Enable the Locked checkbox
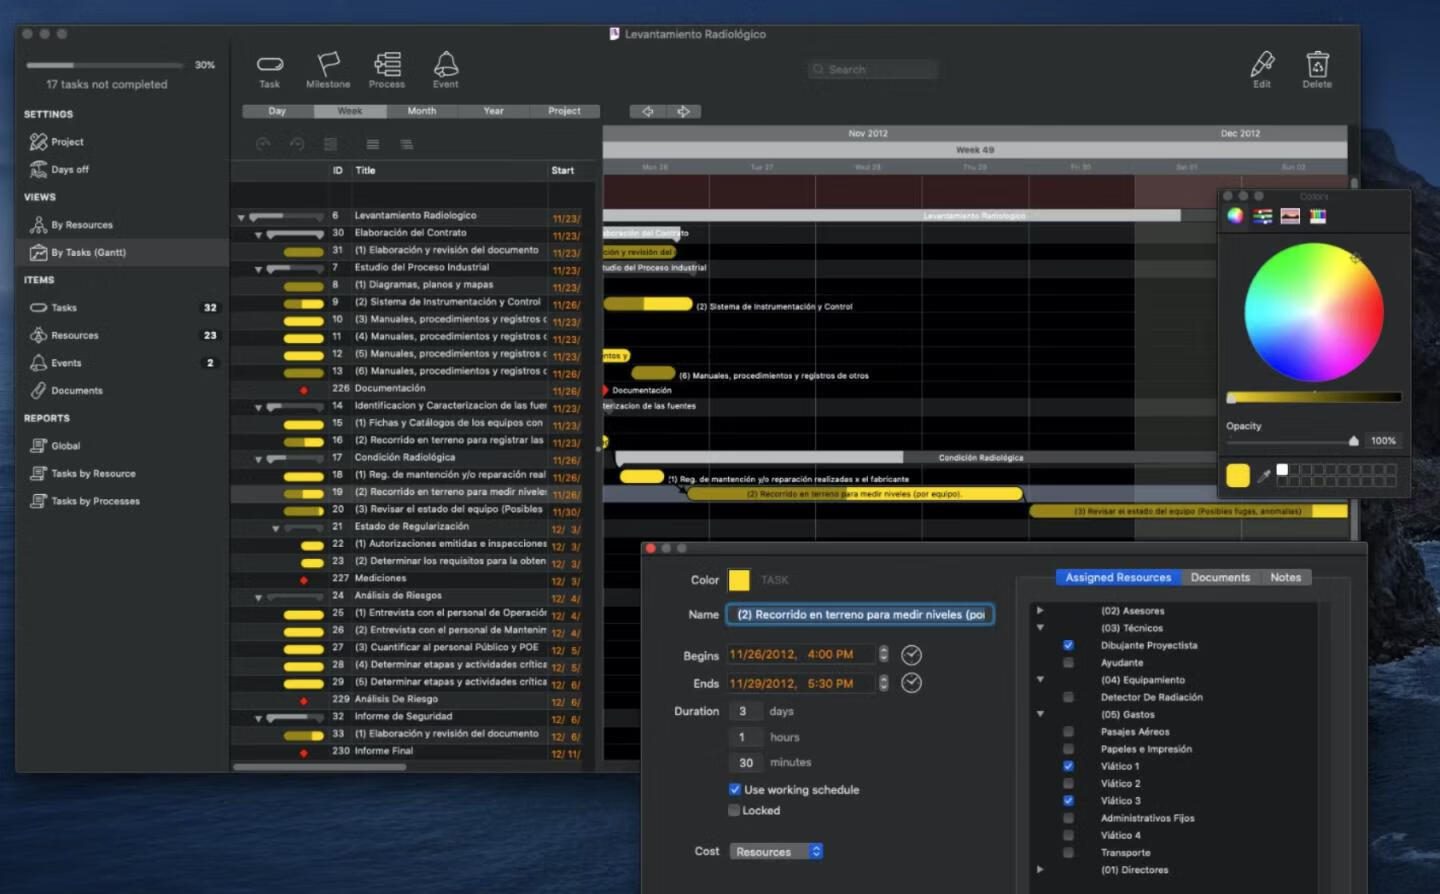1440x894 pixels. point(735,810)
